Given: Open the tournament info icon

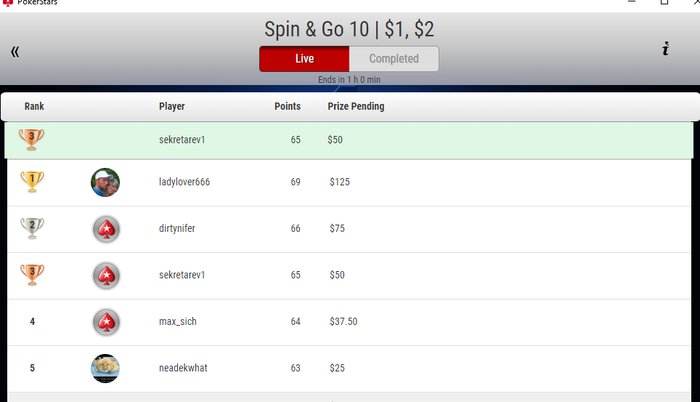Looking at the screenshot, I should (665, 49).
